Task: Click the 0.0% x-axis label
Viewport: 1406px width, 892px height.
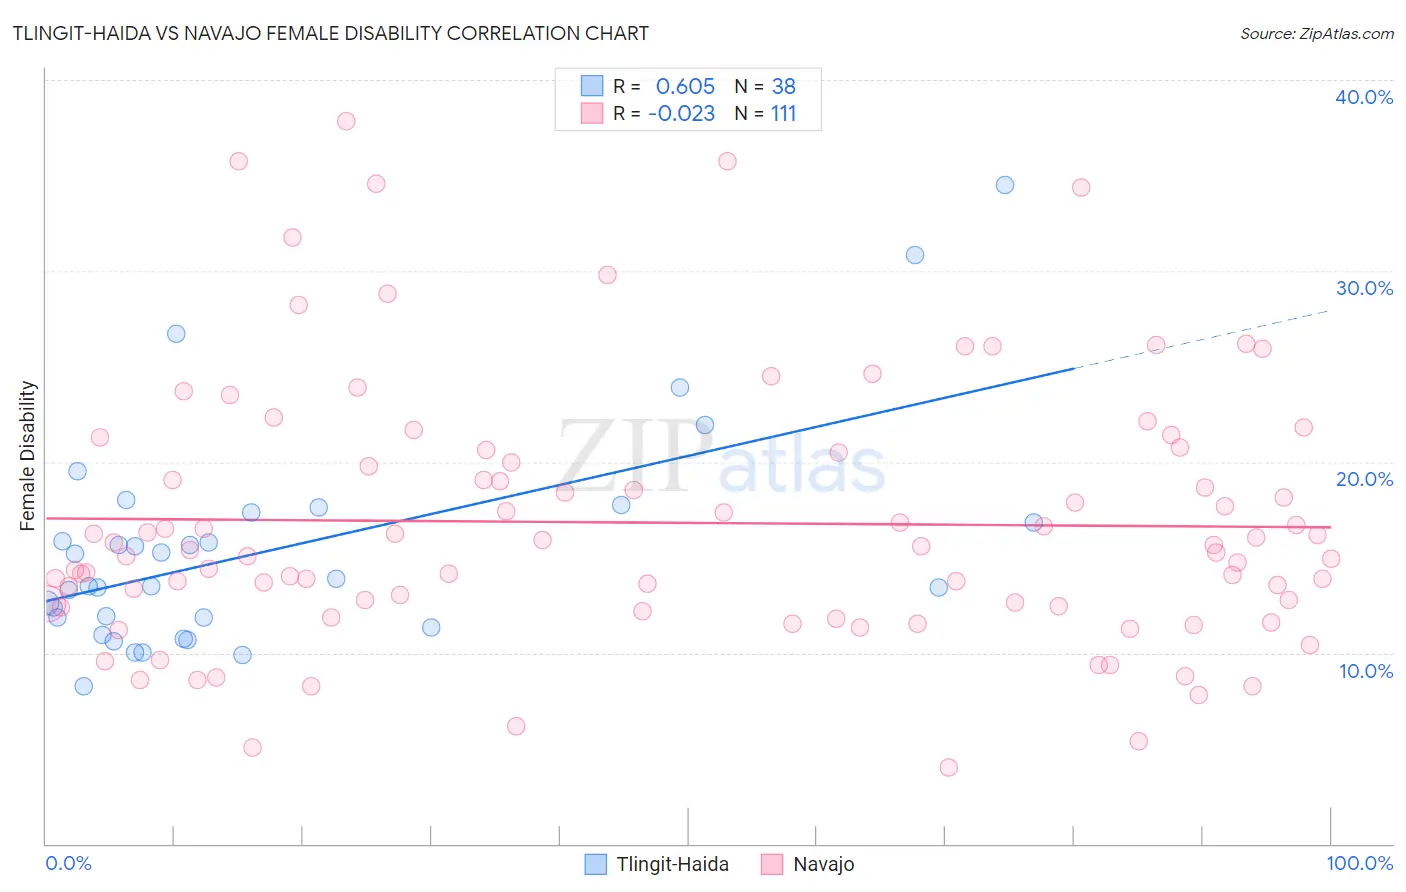Action: click(68, 863)
